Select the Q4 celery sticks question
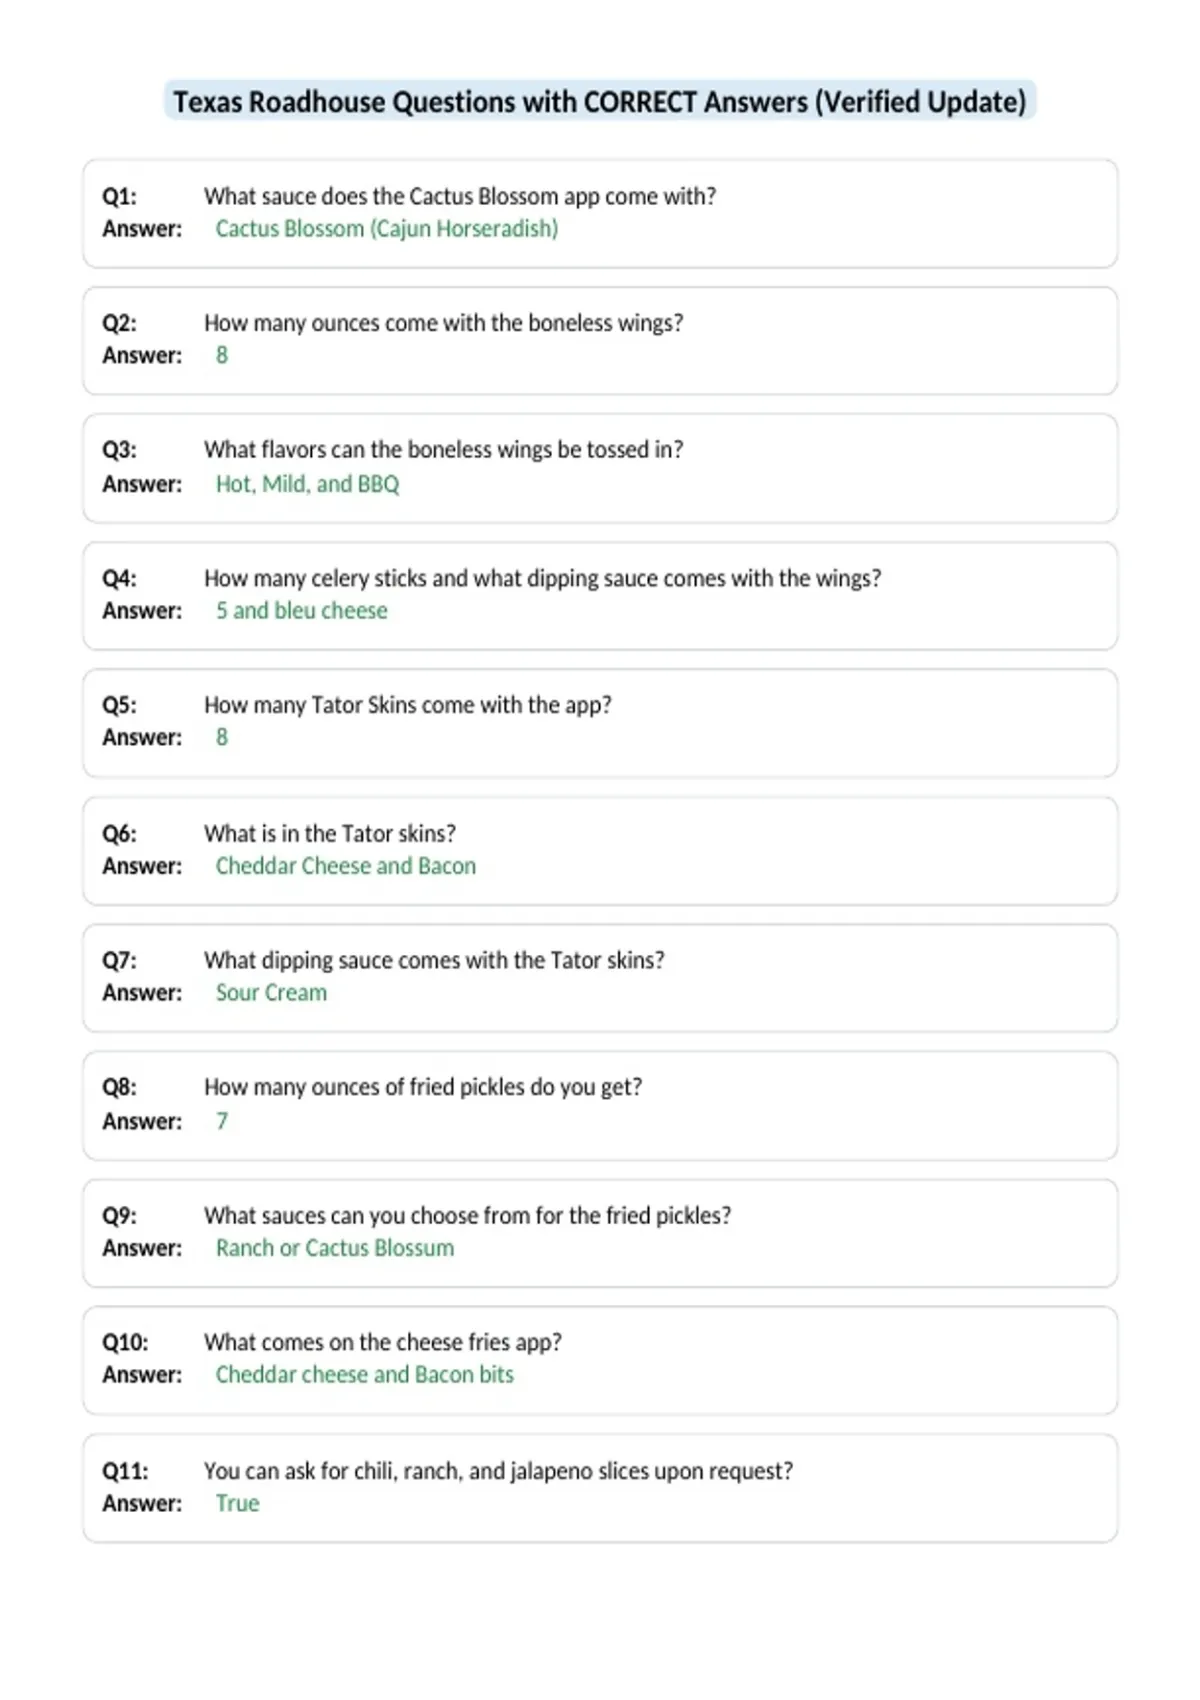This screenshot has width=1200, height=1700. 543,578
